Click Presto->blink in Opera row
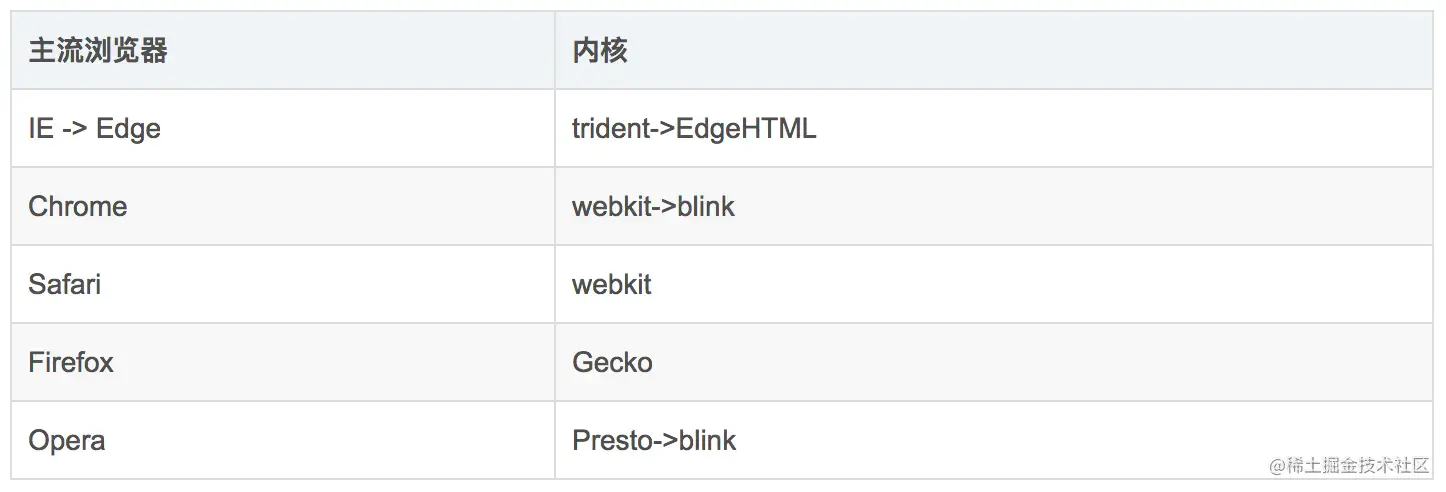Screen dimensions: 1446x492 (994, 440)
